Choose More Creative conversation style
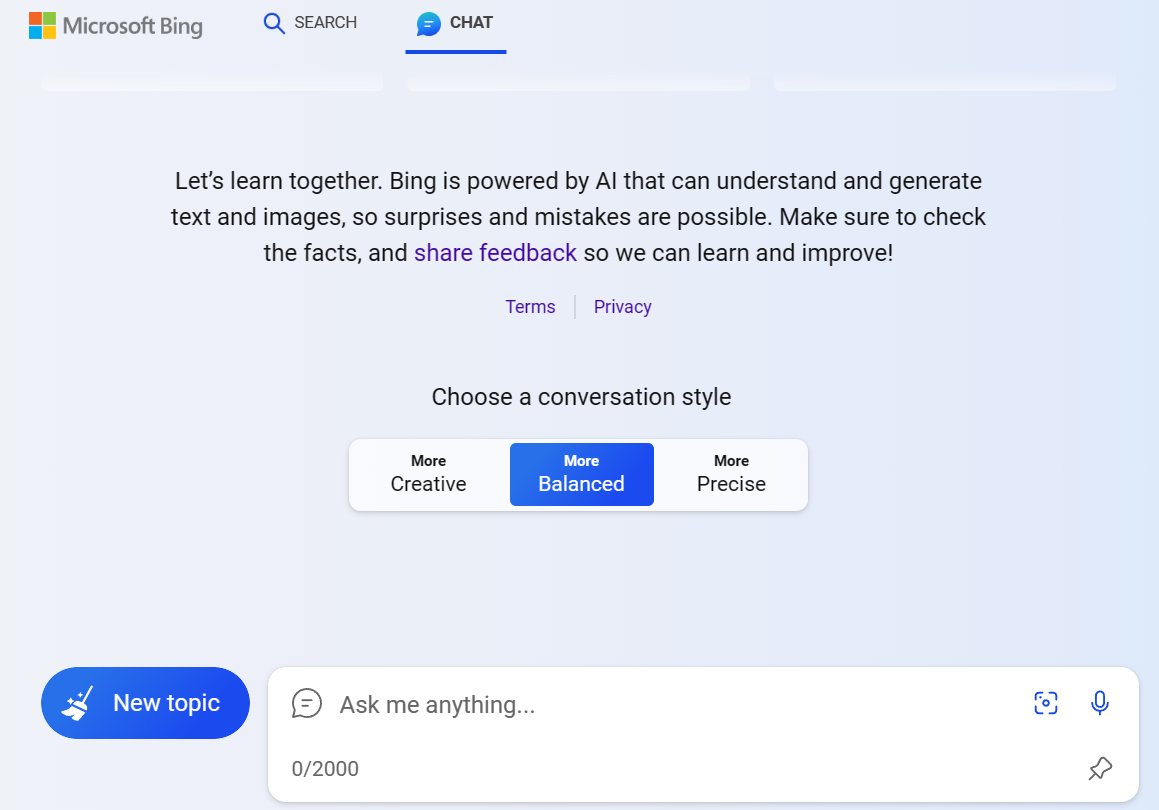Screen dimensions: 1159x810 coord(429,474)
